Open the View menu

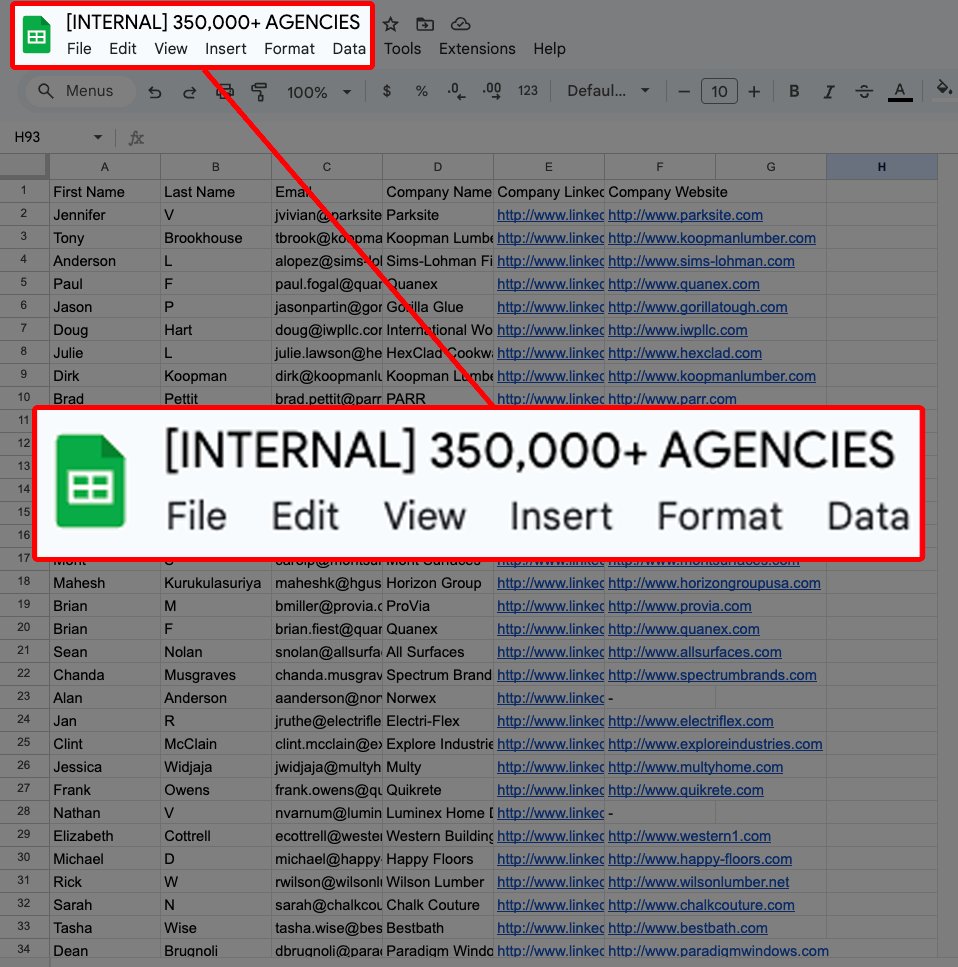click(x=171, y=49)
